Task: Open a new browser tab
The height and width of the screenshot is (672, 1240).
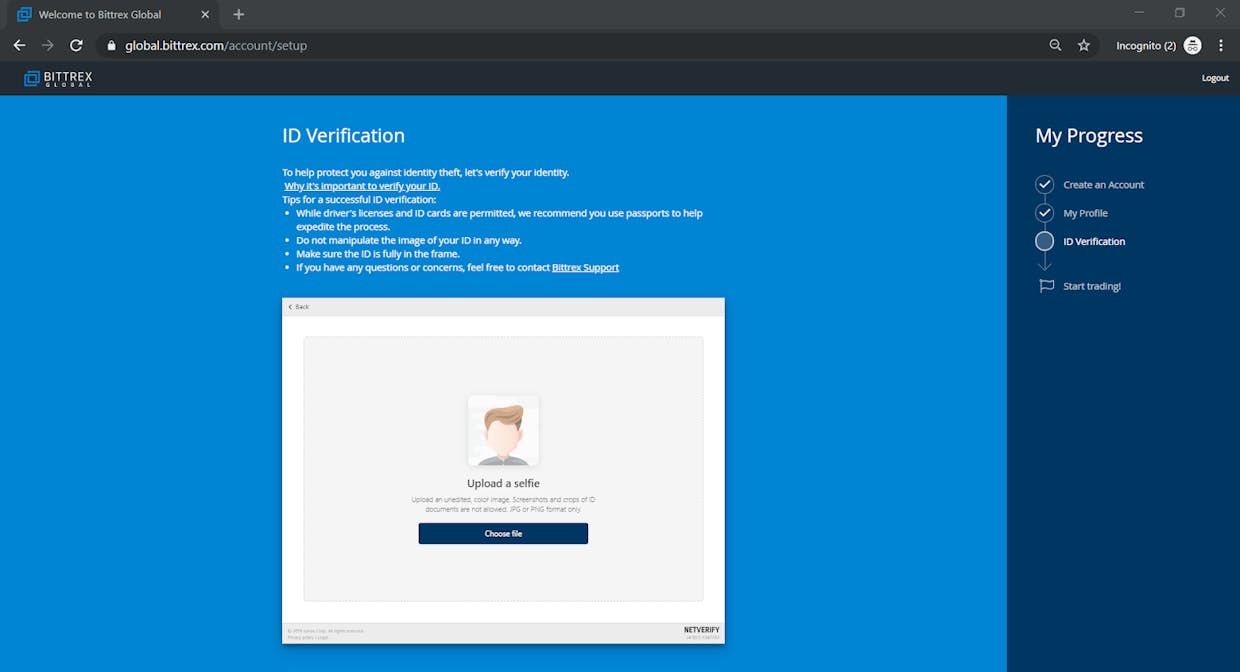Action: tap(238, 14)
